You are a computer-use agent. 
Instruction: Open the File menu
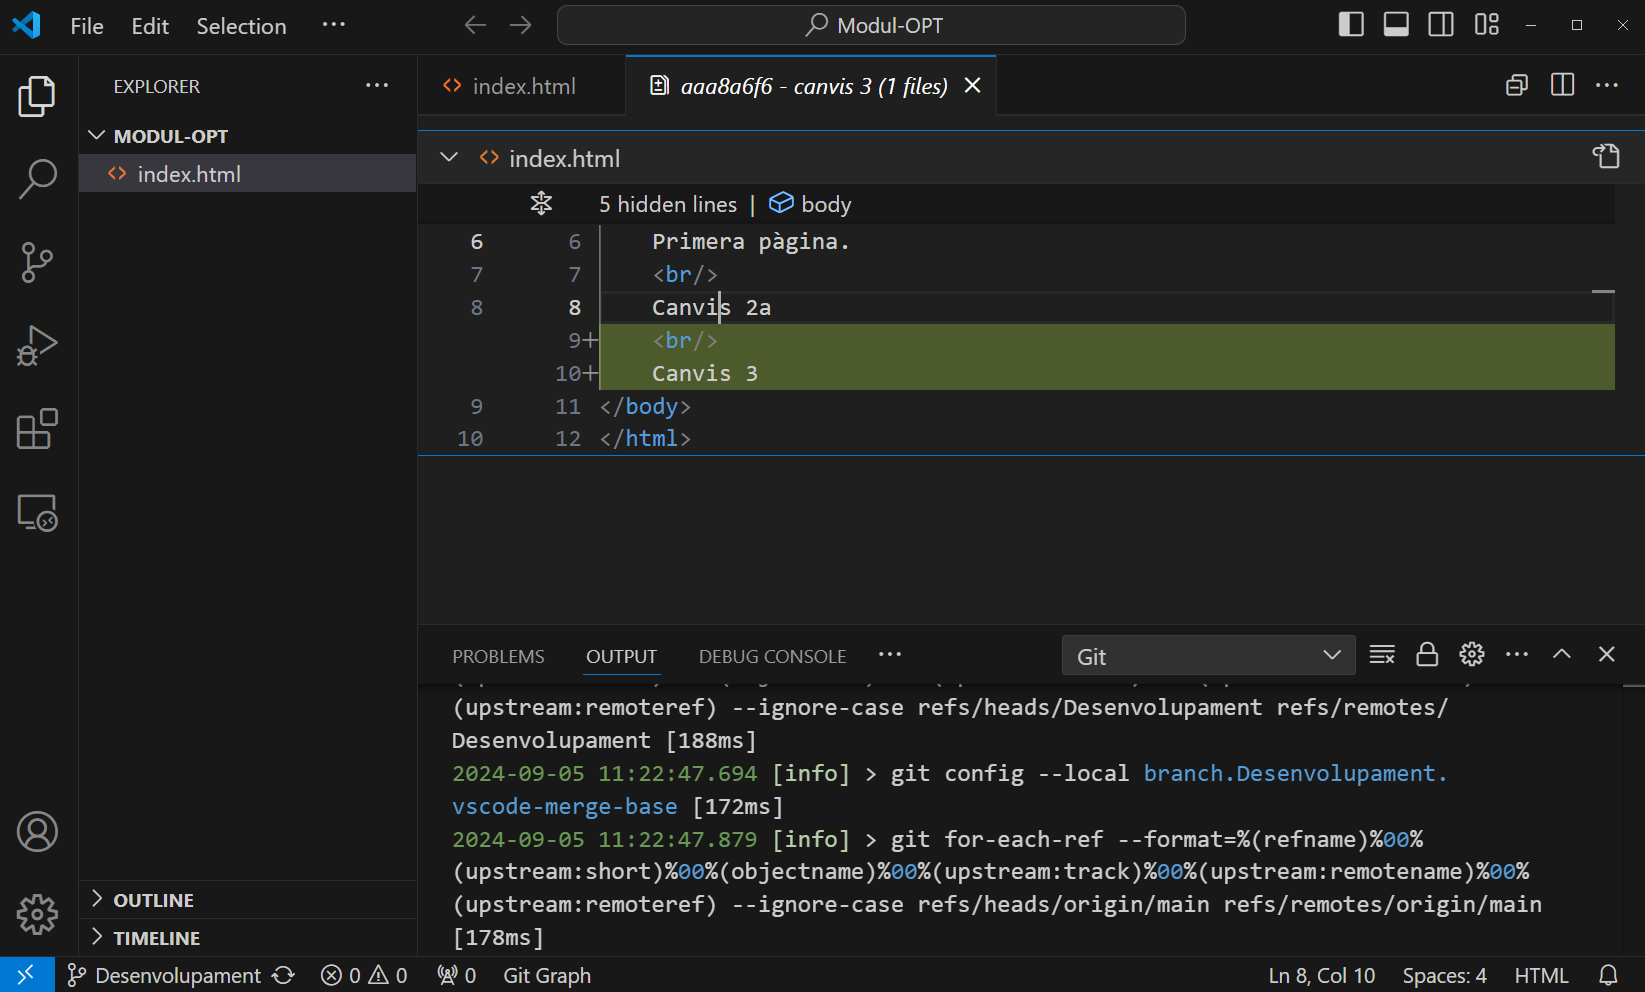click(87, 26)
